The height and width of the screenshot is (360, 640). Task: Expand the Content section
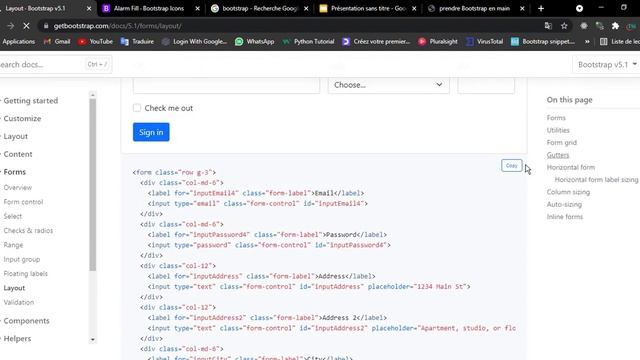pyautogui.click(x=18, y=154)
